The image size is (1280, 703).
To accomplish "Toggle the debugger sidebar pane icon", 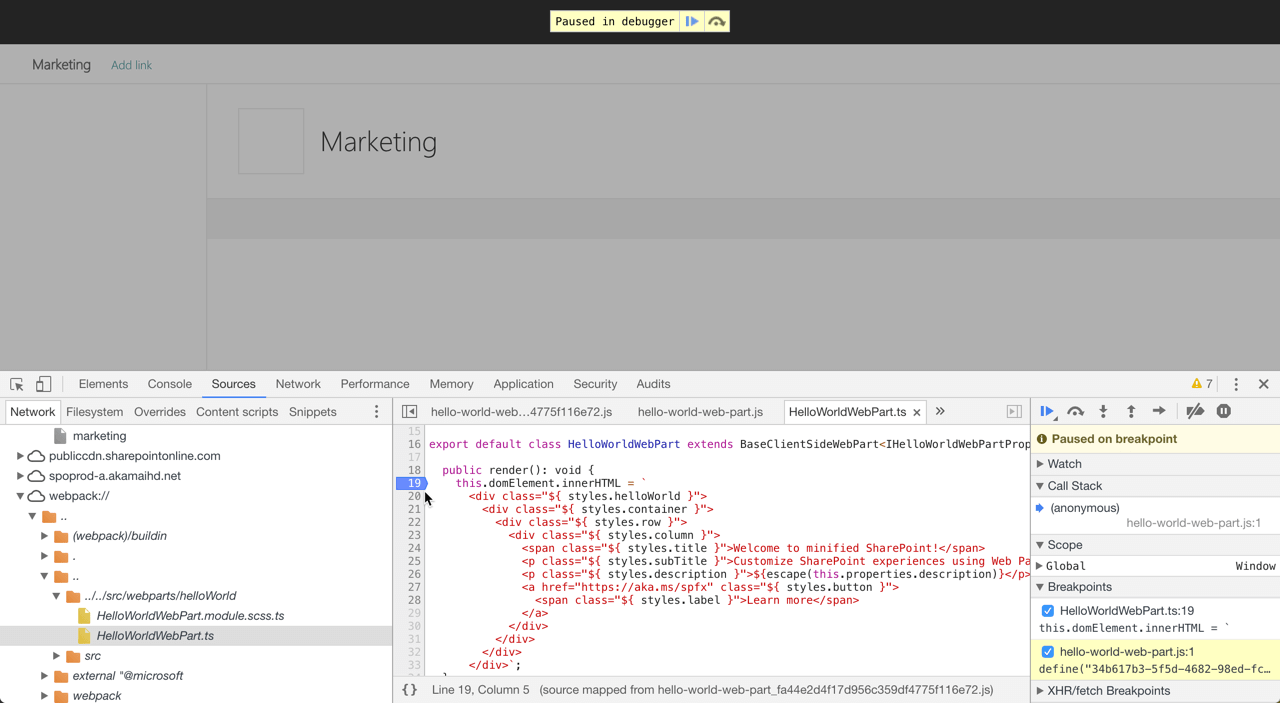I will pyautogui.click(x=1014, y=411).
